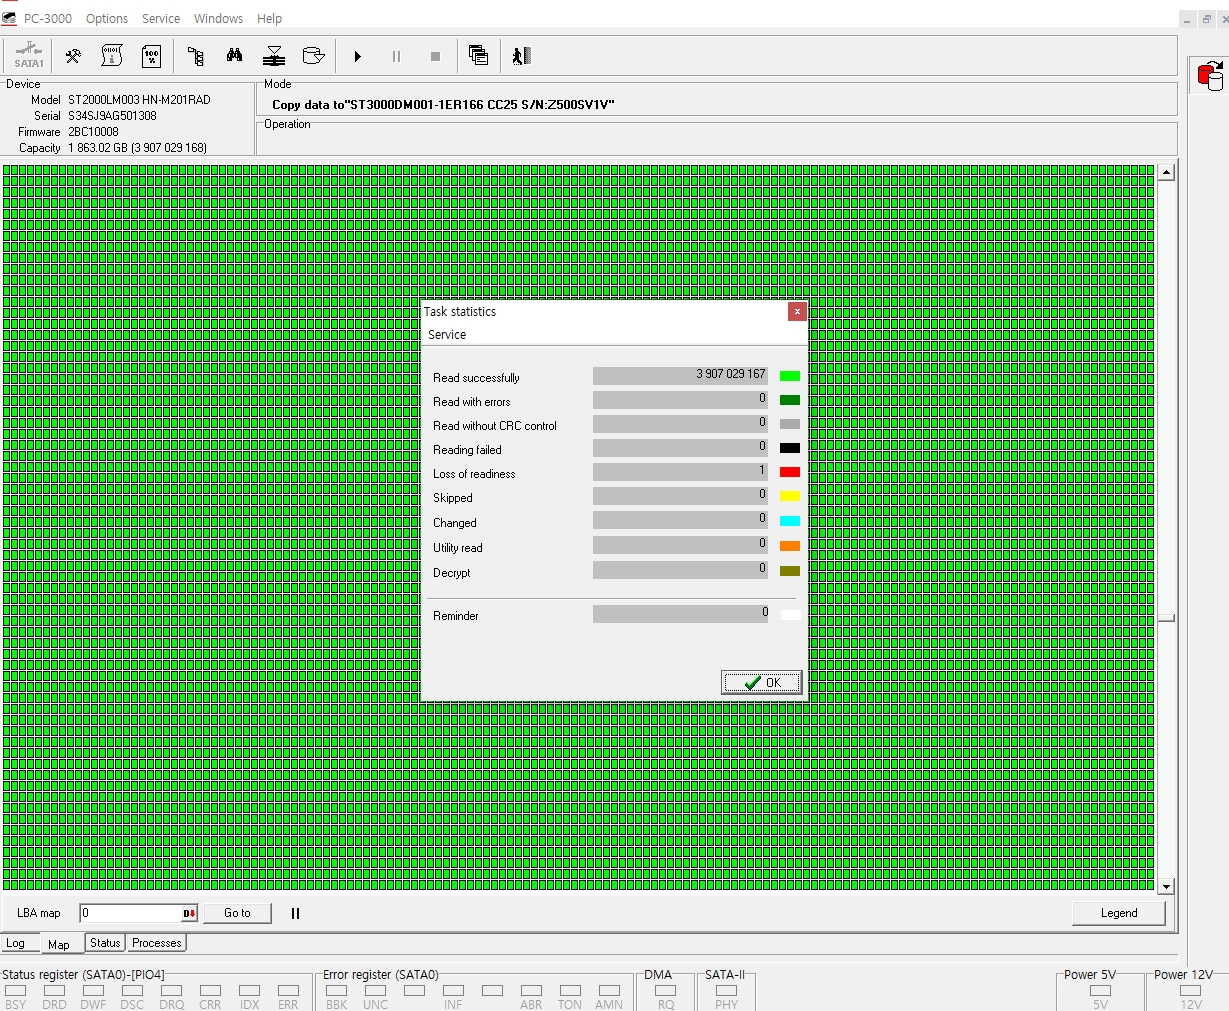Click the disk with arrow icon
1229x1011 pixels.
[313, 56]
